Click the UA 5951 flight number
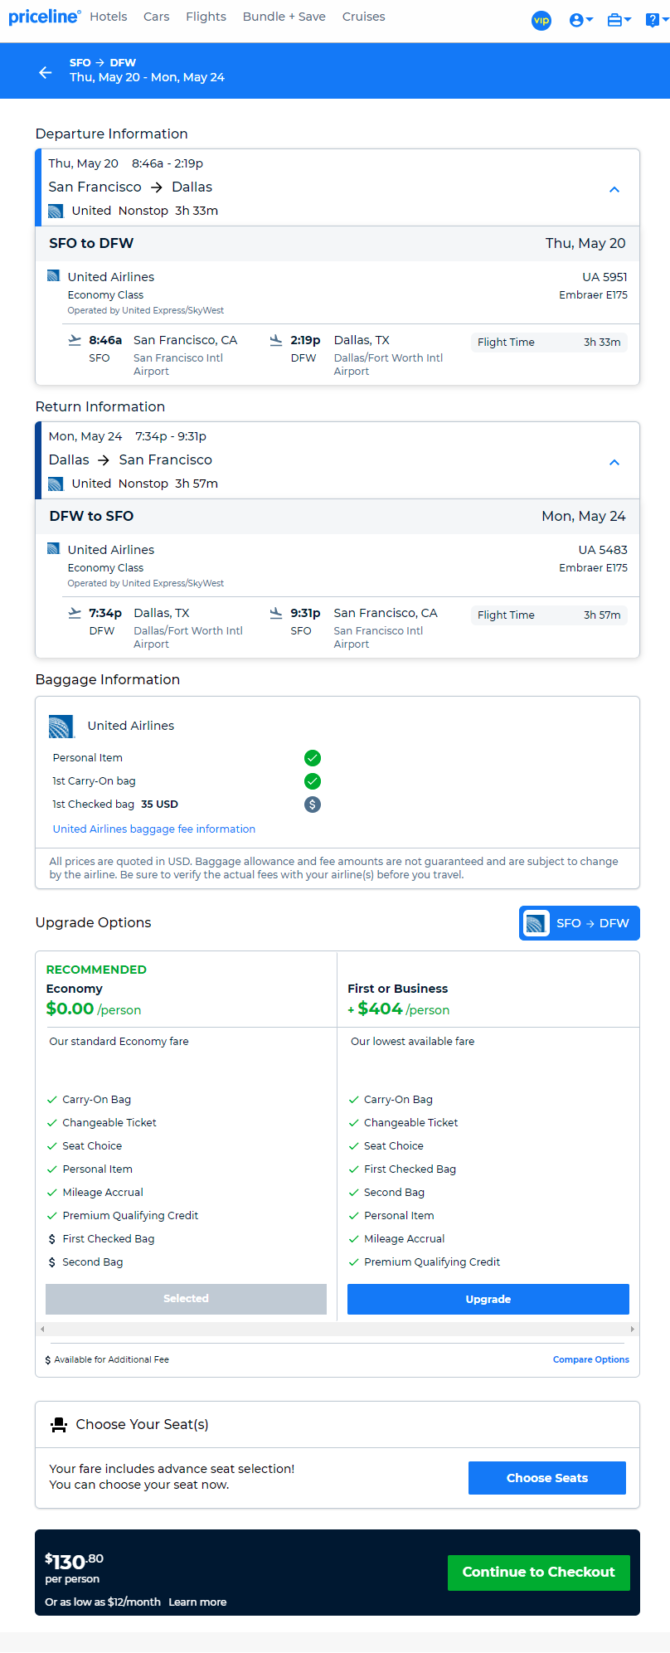 click(x=605, y=277)
